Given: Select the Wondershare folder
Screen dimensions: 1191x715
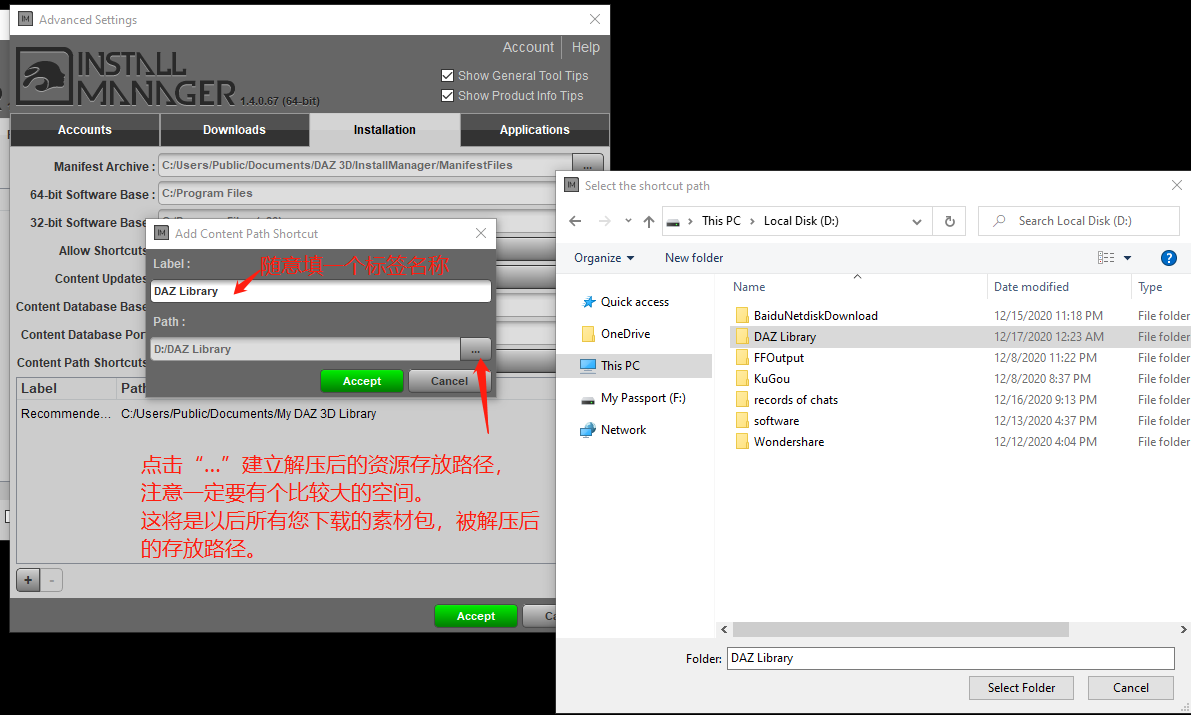Looking at the screenshot, I should [788, 441].
